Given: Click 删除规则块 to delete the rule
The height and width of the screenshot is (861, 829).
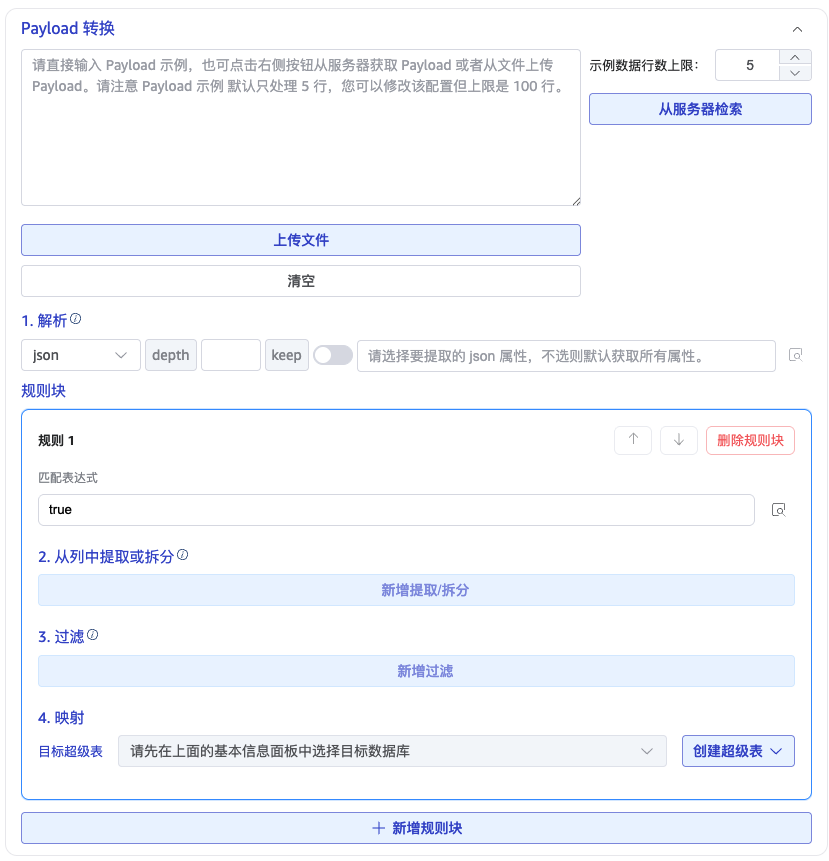Looking at the screenshot, I should coord(750,440).
